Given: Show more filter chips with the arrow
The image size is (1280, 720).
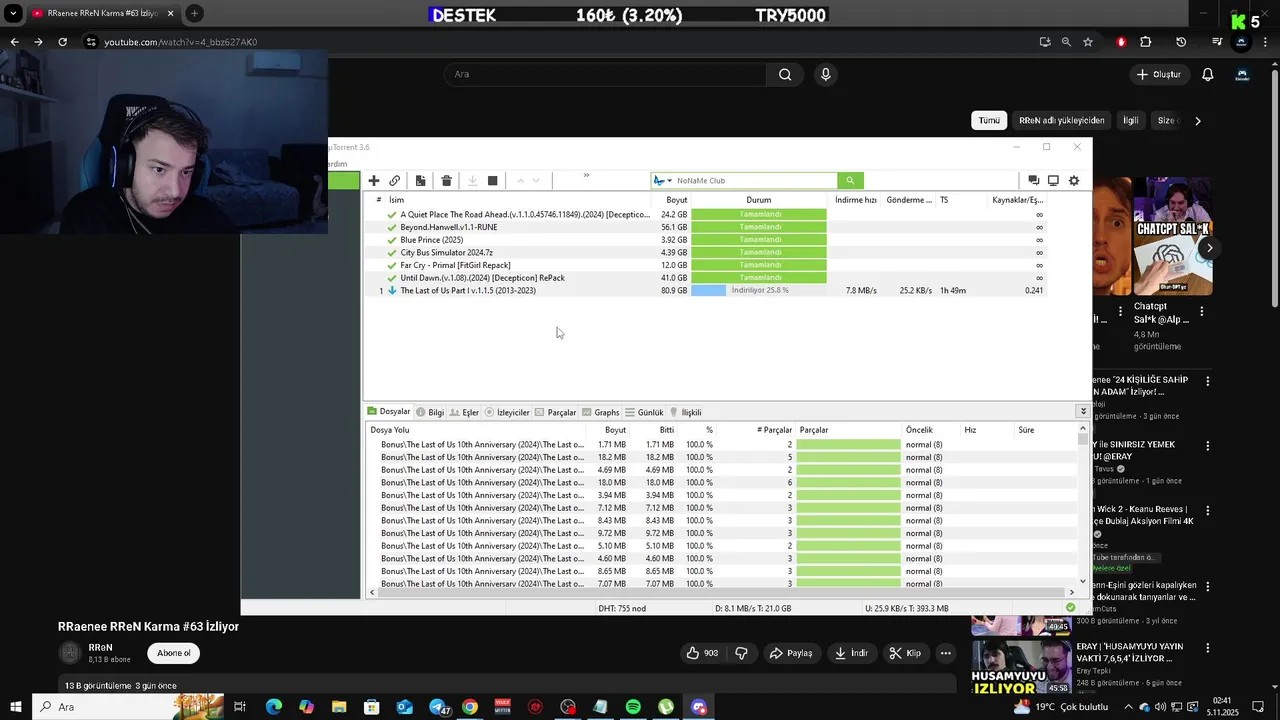Looking at the screenshot, I should pos(1198,121).
